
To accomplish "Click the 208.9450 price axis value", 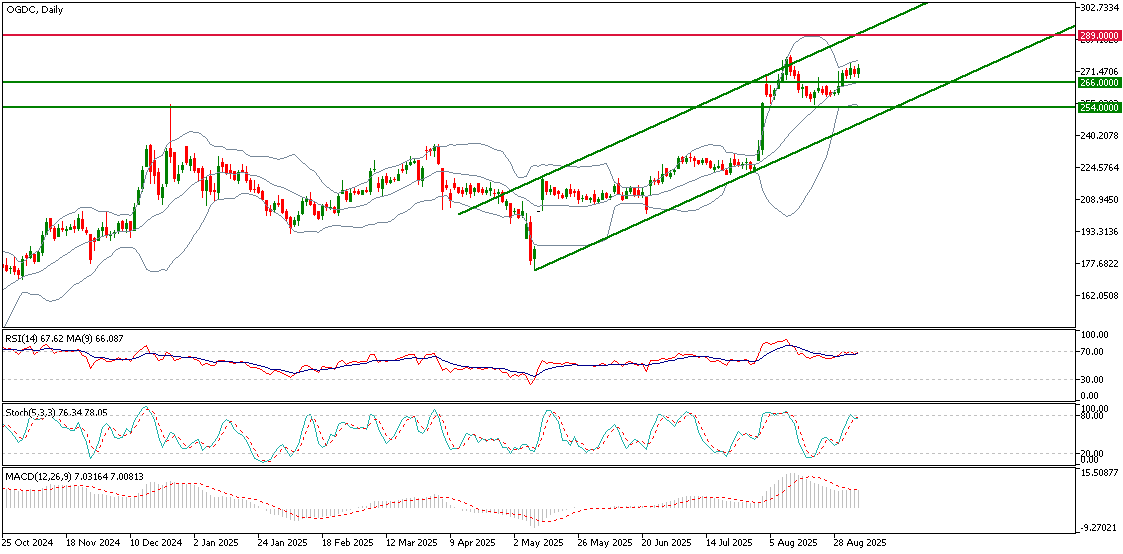I will coord(1099,200).
